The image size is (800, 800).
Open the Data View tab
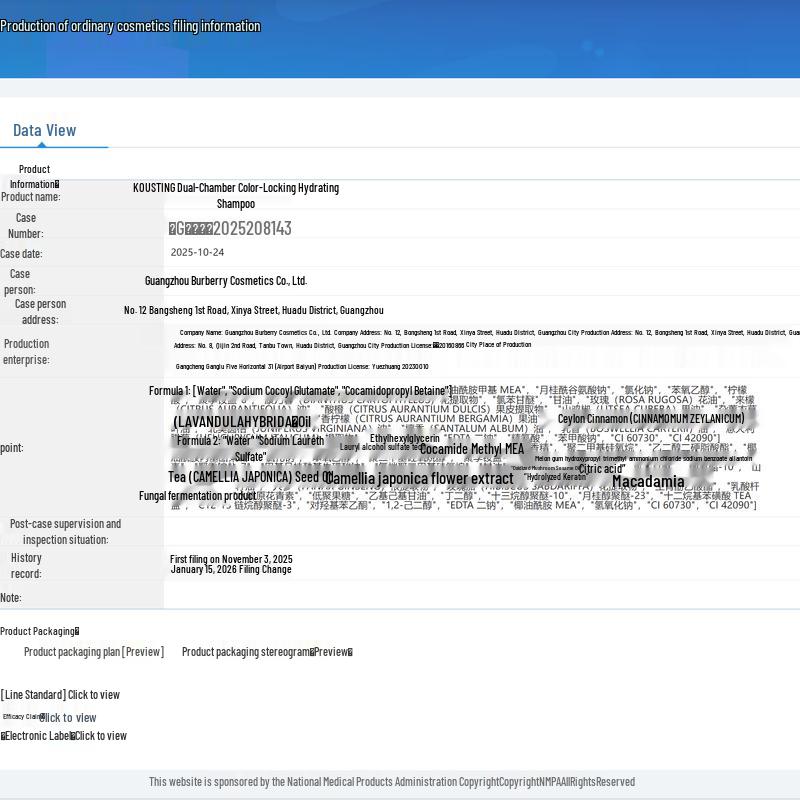pyautogui.click(x=44, y=131)
